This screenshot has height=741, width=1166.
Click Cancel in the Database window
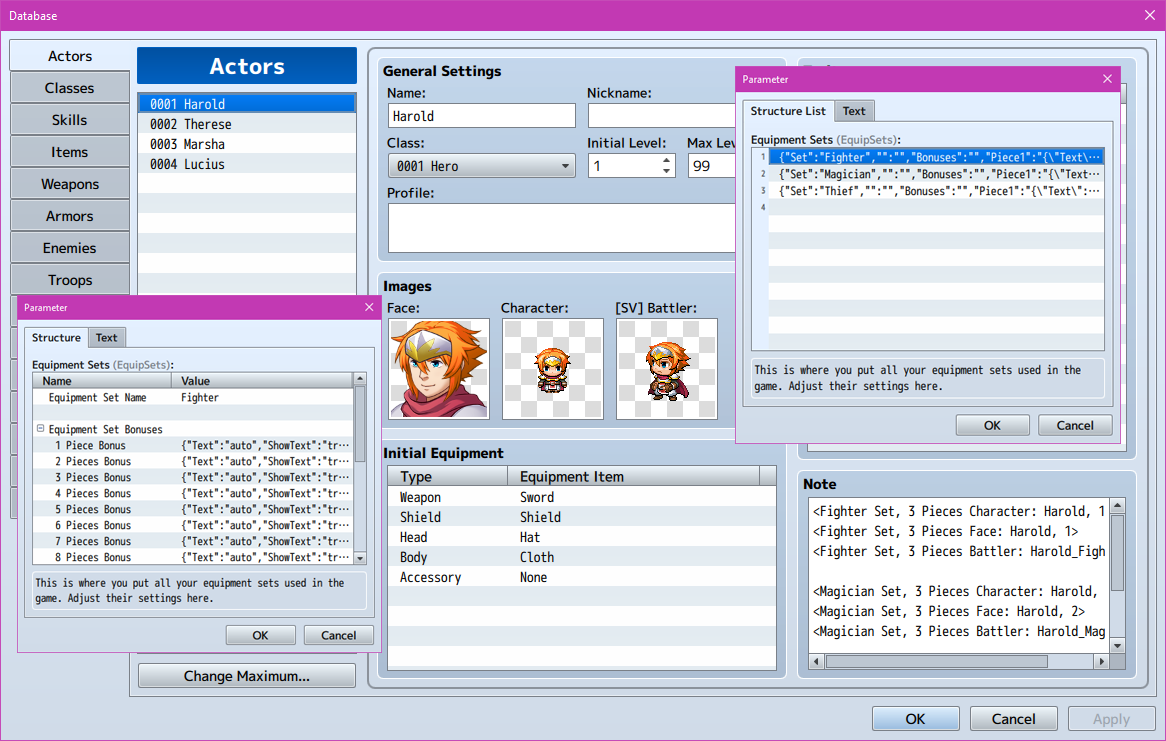pyautogui.click(x=1014, y=719)
